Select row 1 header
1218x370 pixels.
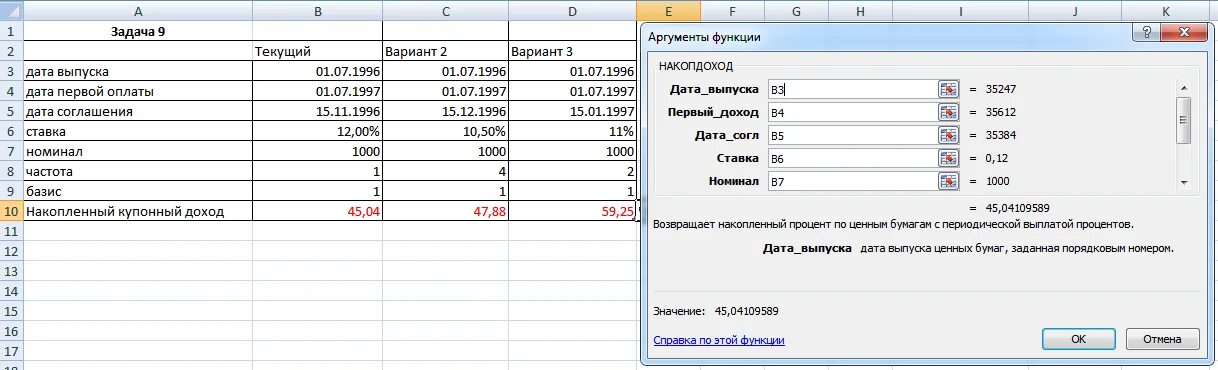pyautogui.click(x=11, y=31)
